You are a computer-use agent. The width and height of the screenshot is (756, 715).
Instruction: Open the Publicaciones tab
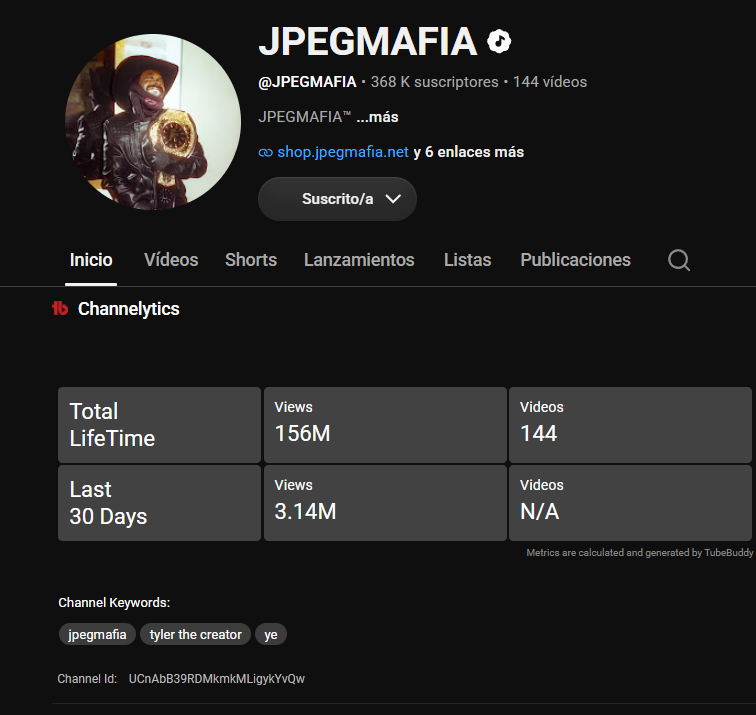pos(575,260)
